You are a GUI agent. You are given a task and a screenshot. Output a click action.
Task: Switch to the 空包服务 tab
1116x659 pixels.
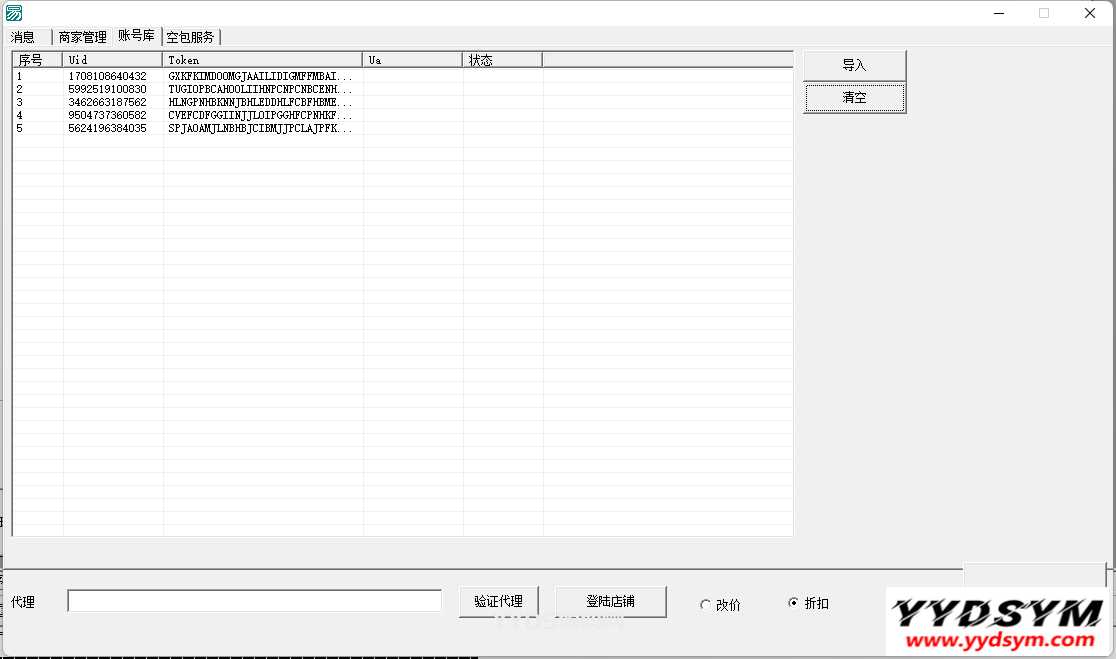(x=192, y=36)
